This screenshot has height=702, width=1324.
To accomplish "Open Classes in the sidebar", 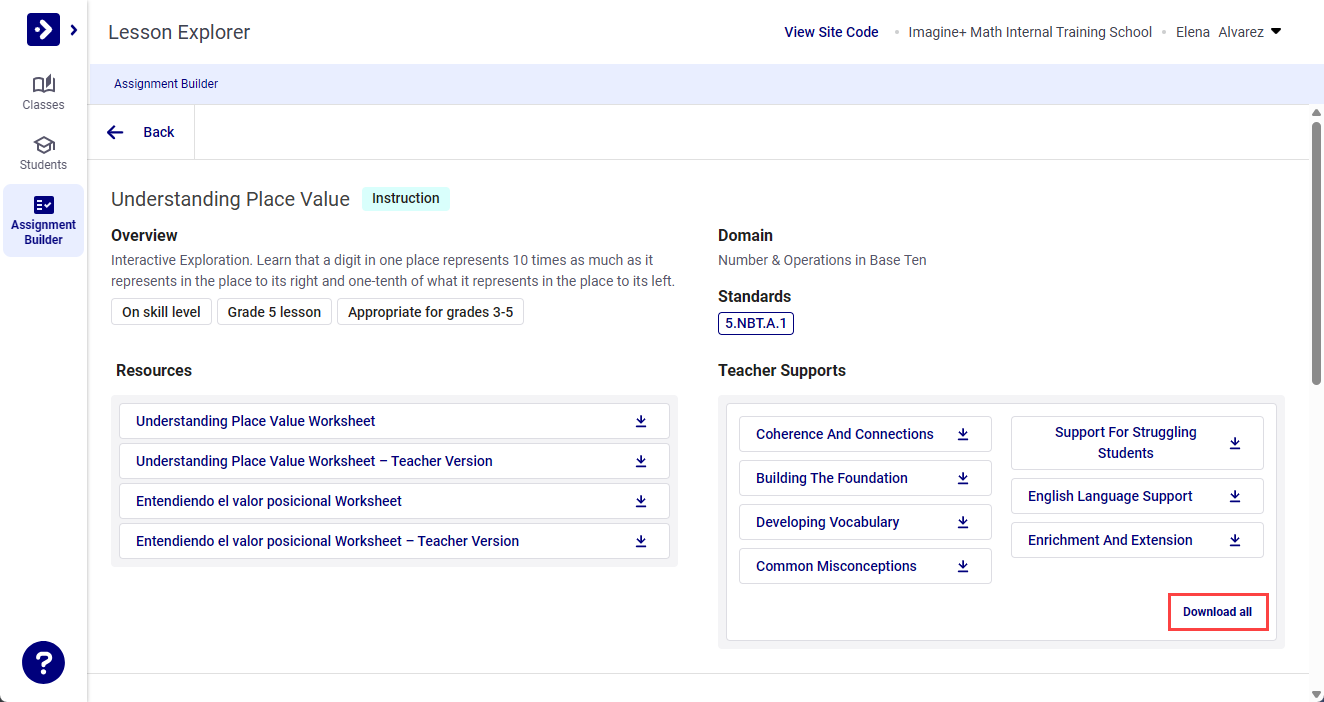I will pyautogui.click(x=43, y=92).
